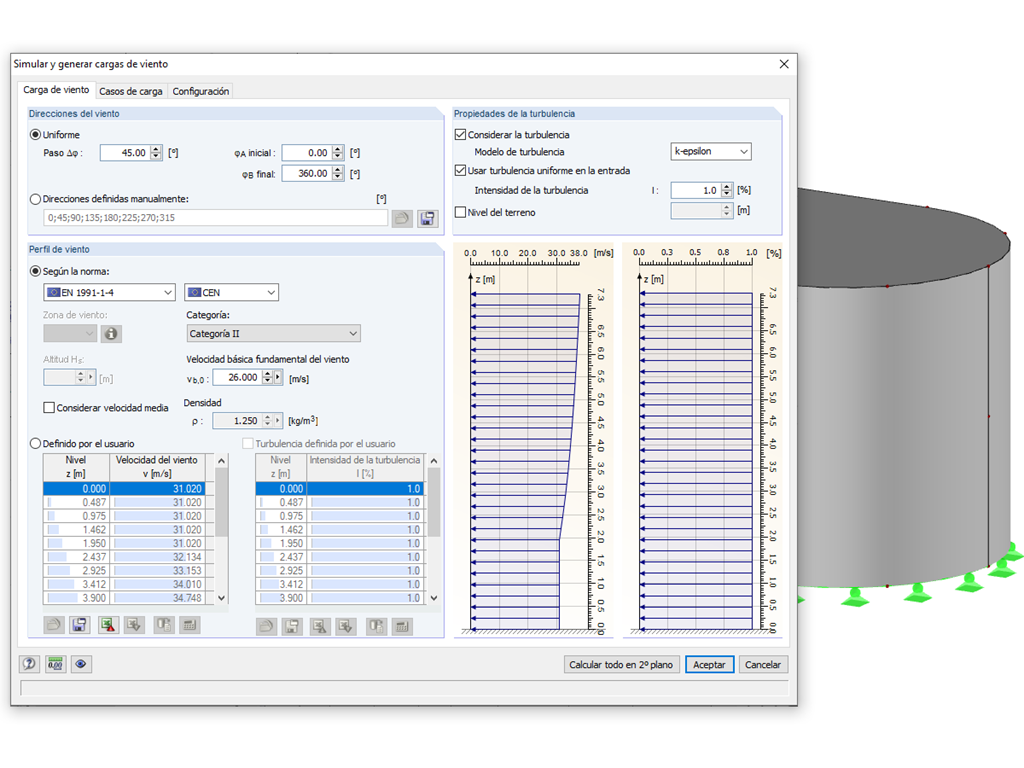Image resolution: width=1024 pixels, height=768 pixels.
Task: Click the eye display settings icon
Action: [81, 664]
